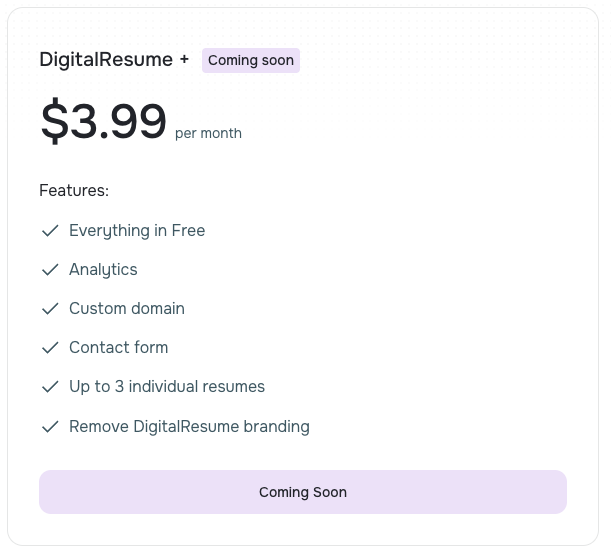Click the Coming soon badge near title
611x554 pixels.
point(251,60)
